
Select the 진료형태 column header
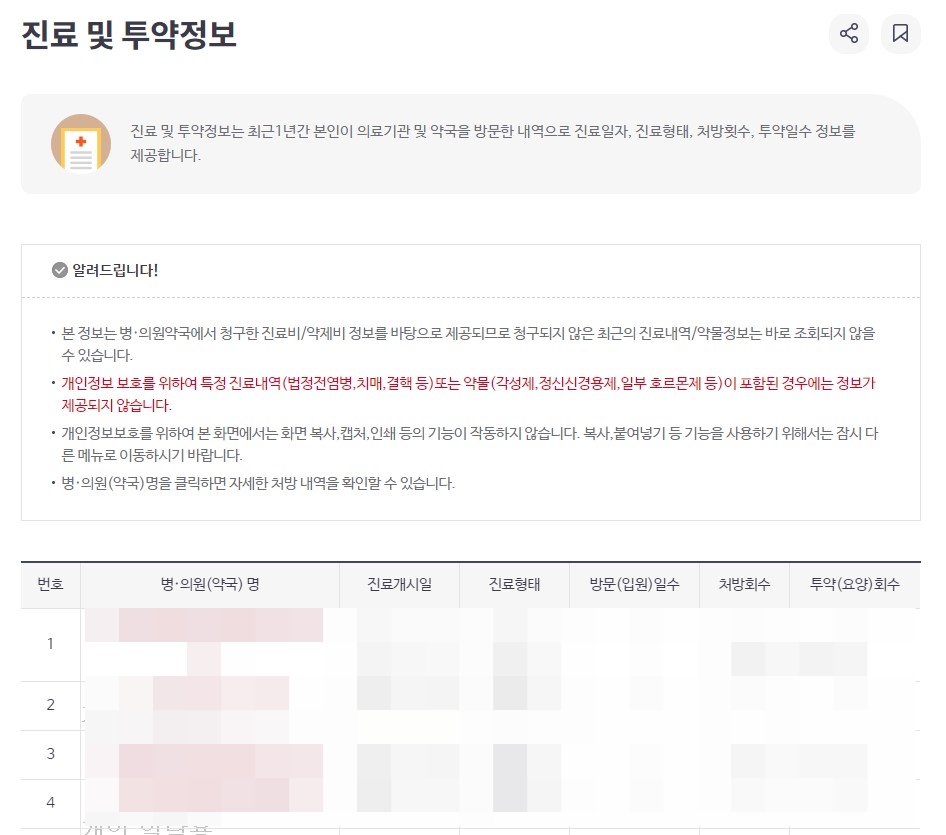[x=514, y=584]
